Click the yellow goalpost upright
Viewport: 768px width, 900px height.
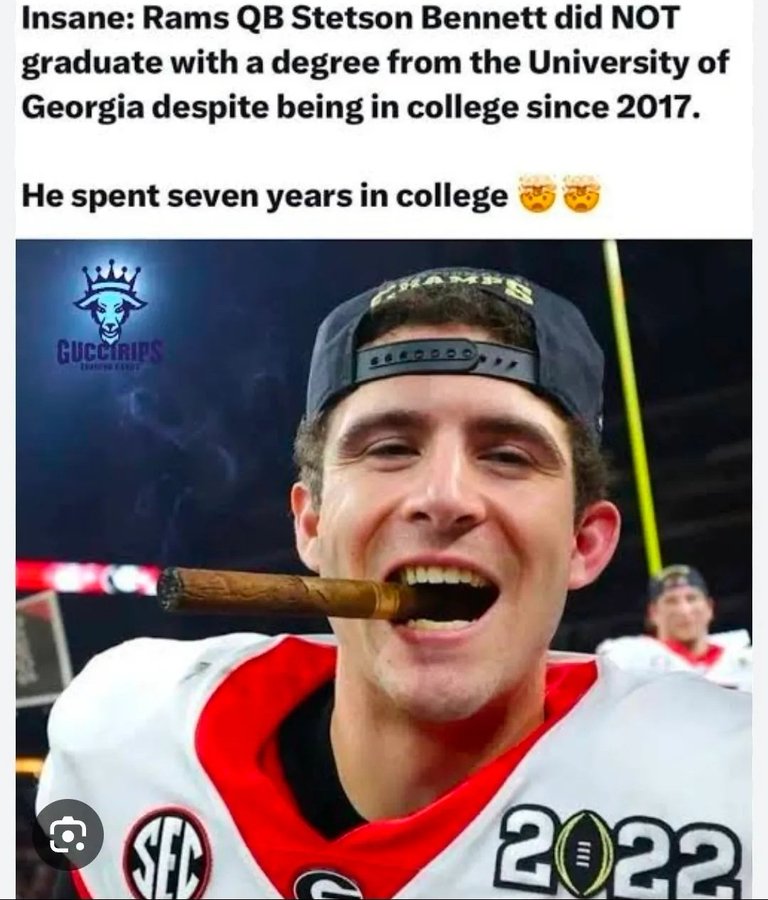click(630, 402)
